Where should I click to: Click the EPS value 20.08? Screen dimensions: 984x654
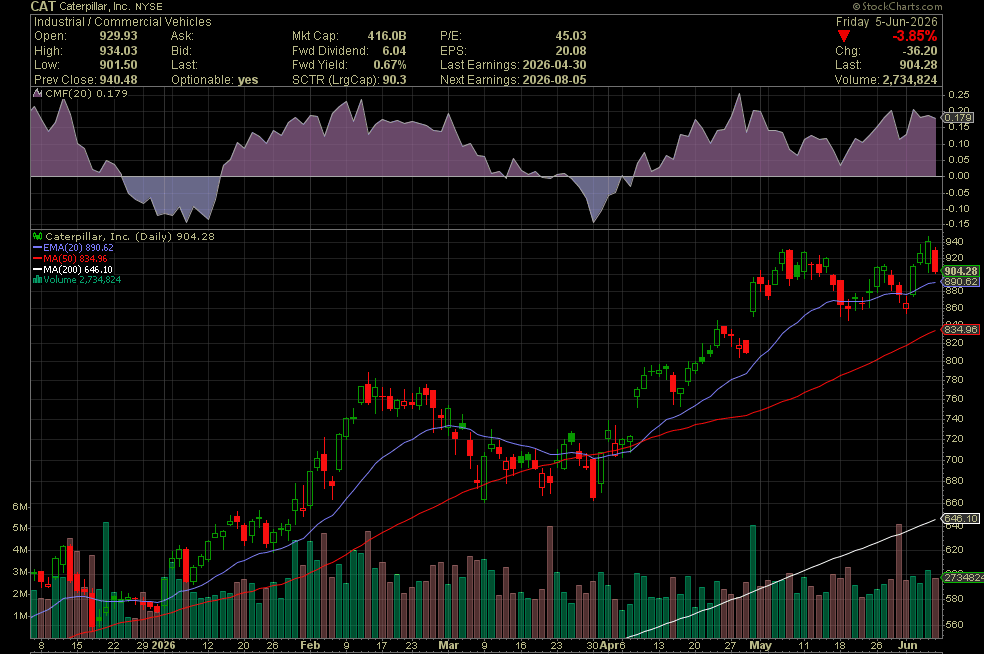click(570, 51)
